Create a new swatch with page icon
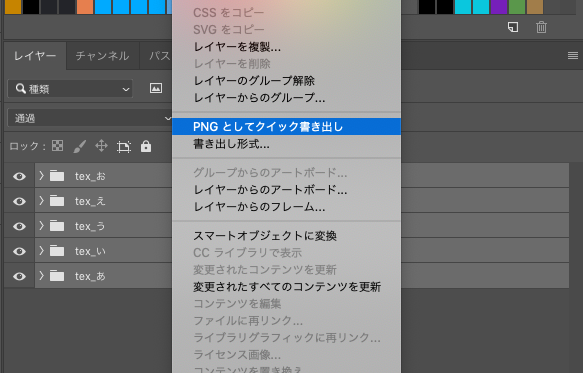This screenshot has height=373, width=583. click(513, 27)
